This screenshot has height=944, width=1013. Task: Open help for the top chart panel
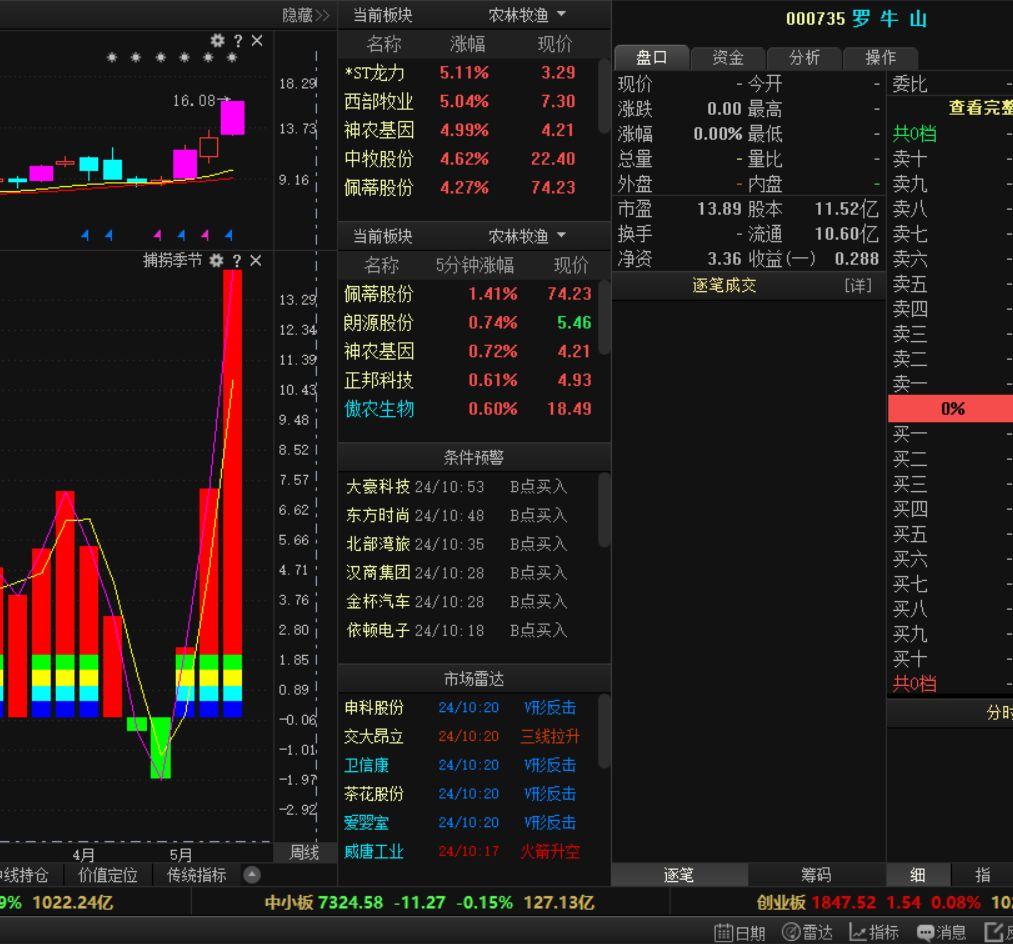238,41
